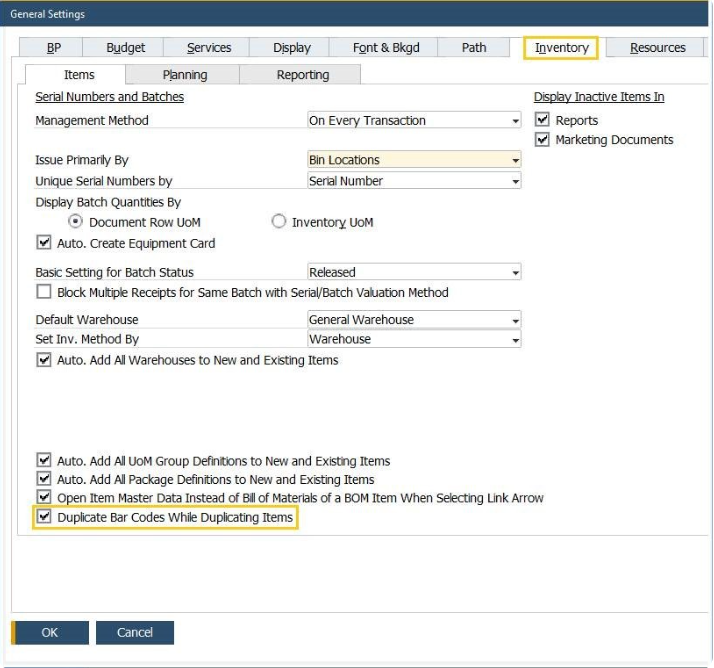Uncheck Auto. Create Equipment Card
Image resolution: width=714 pixels, height=668 pixels.
coord(44,243)
